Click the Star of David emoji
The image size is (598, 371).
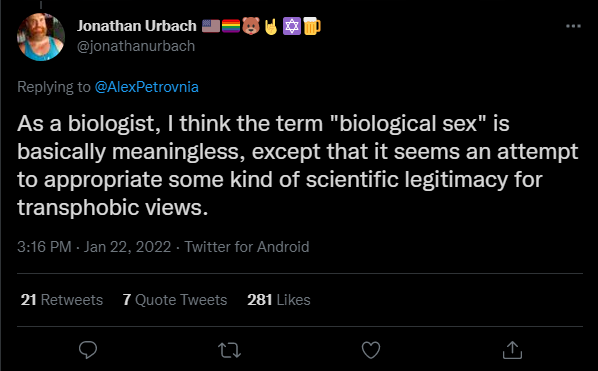[292, 26]
